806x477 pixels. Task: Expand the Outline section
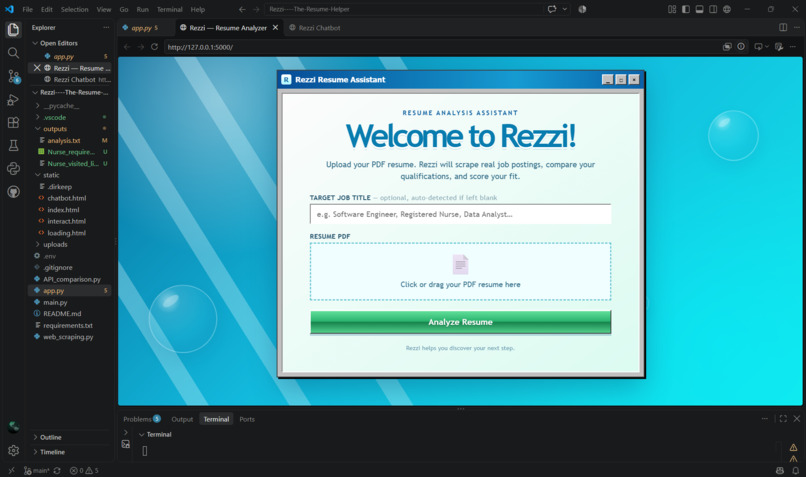35,437
